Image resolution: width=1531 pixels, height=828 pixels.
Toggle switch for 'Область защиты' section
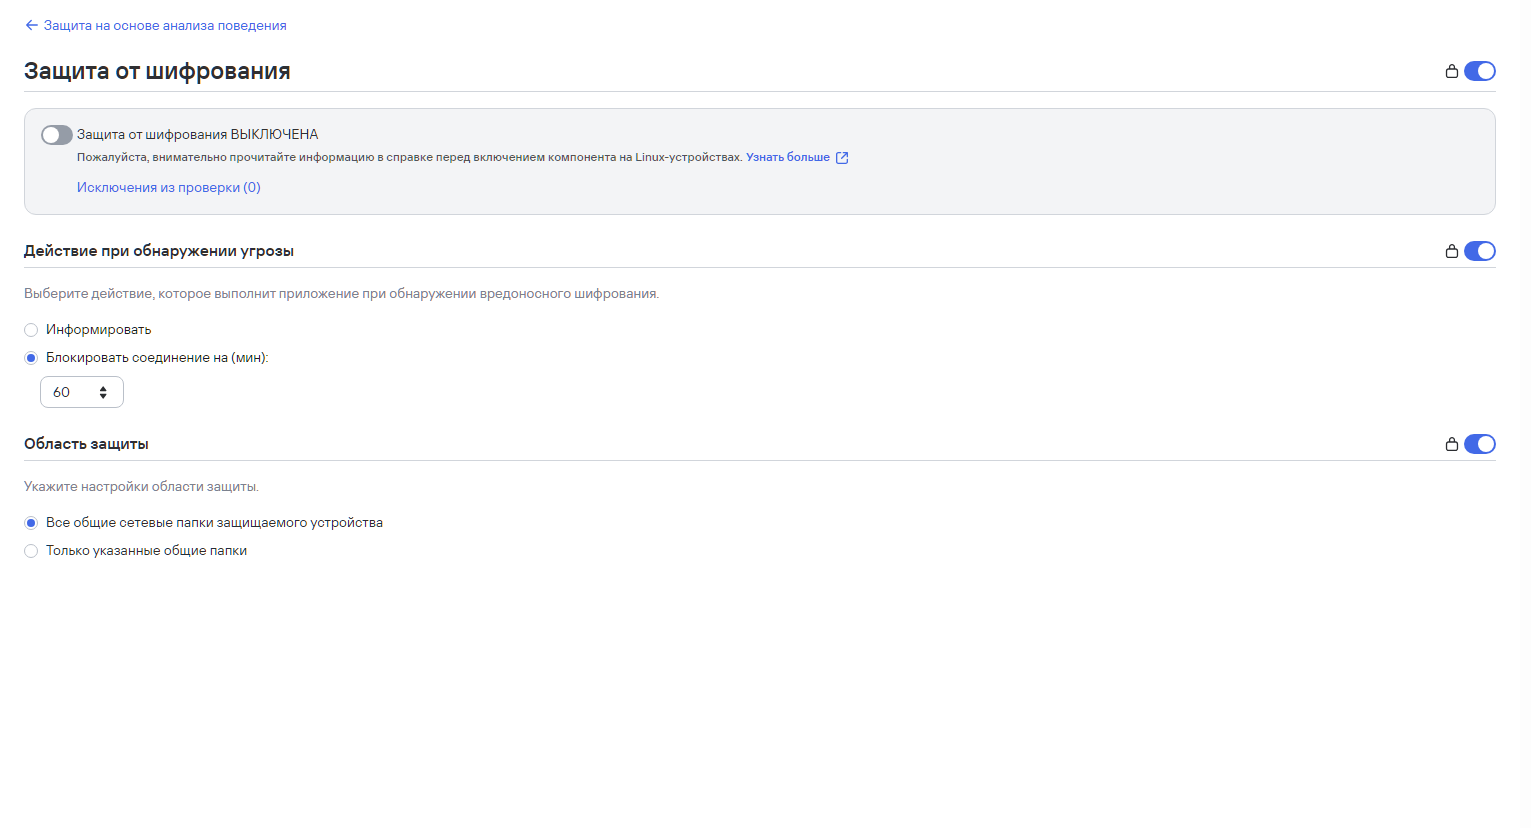point(1480,444)
